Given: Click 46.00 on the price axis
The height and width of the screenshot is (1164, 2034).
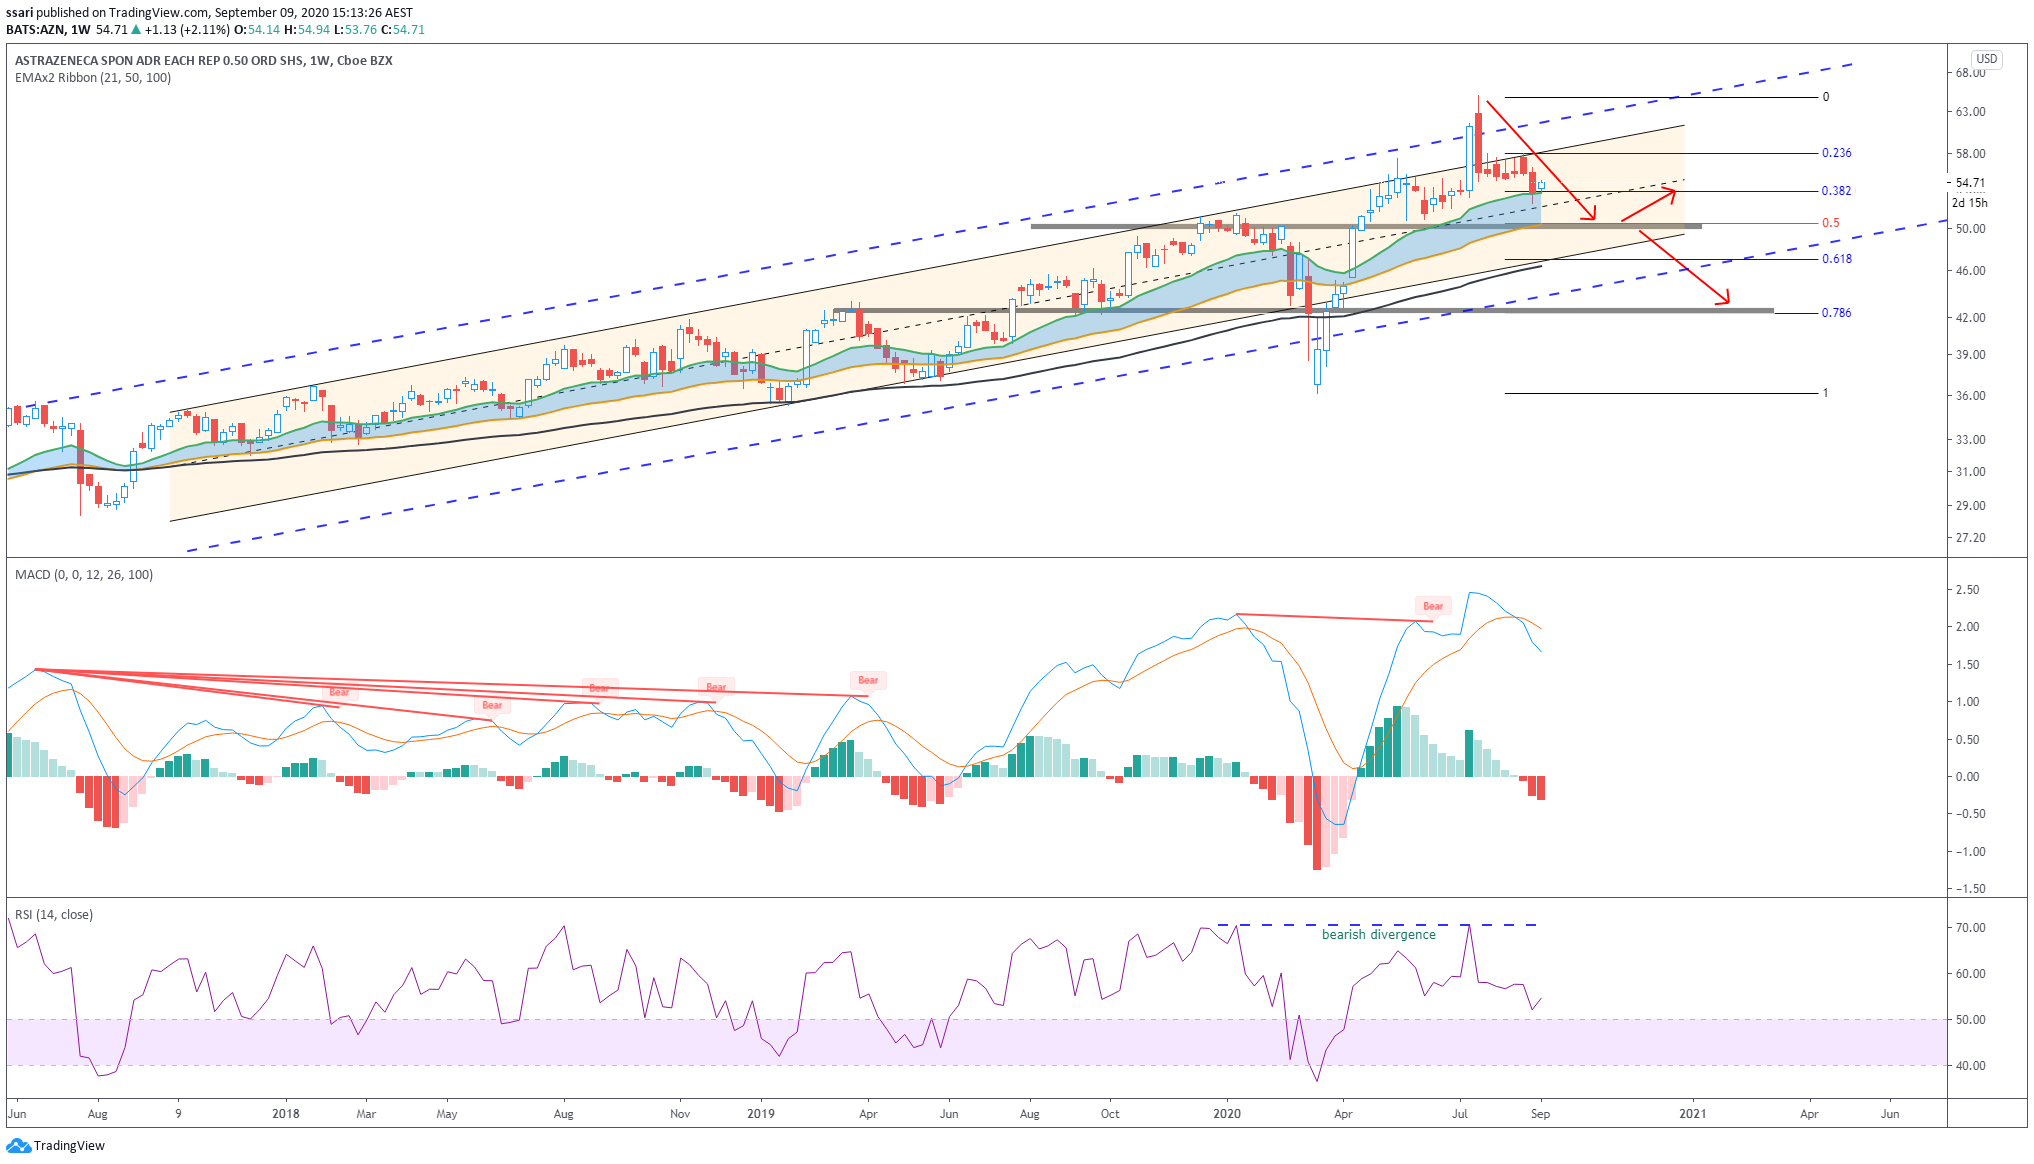Looking at the screenshot, I should (1970, 271).
